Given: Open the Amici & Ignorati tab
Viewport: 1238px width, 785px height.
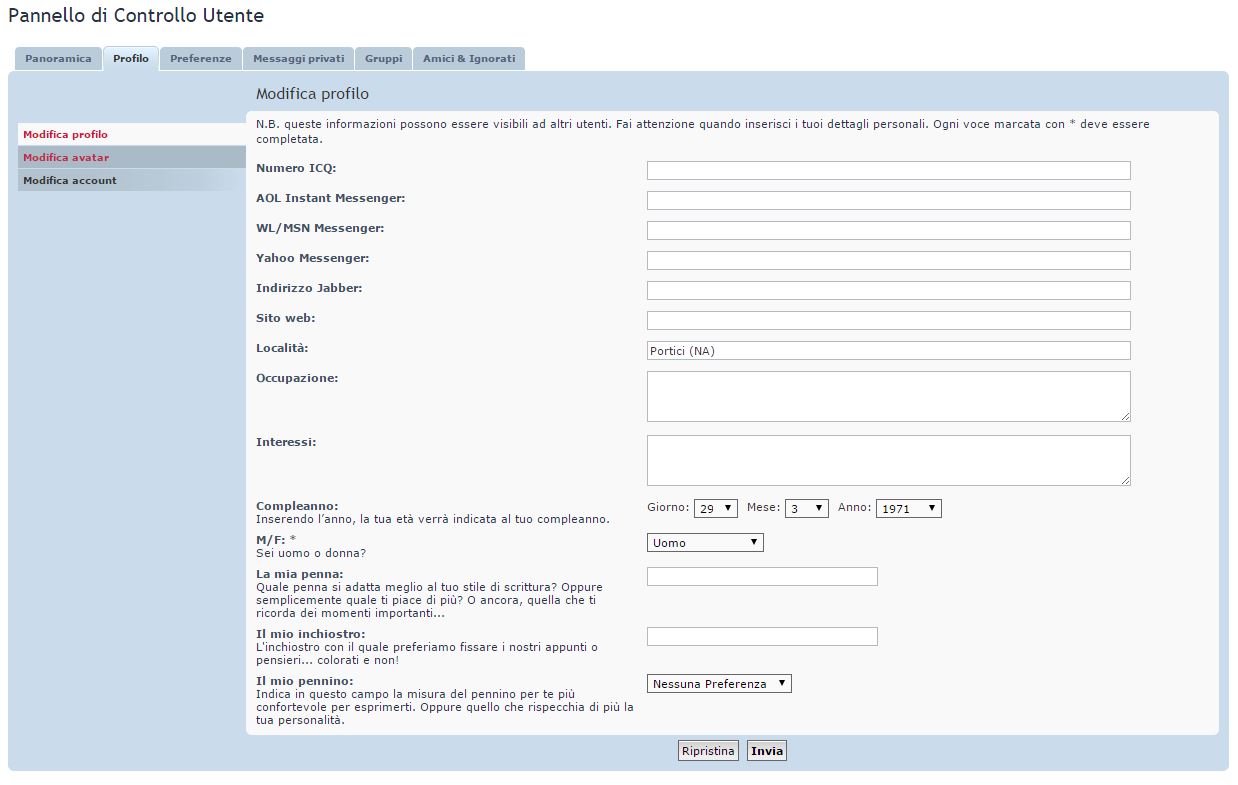Looking at the screenshot, I should (468, 59).
